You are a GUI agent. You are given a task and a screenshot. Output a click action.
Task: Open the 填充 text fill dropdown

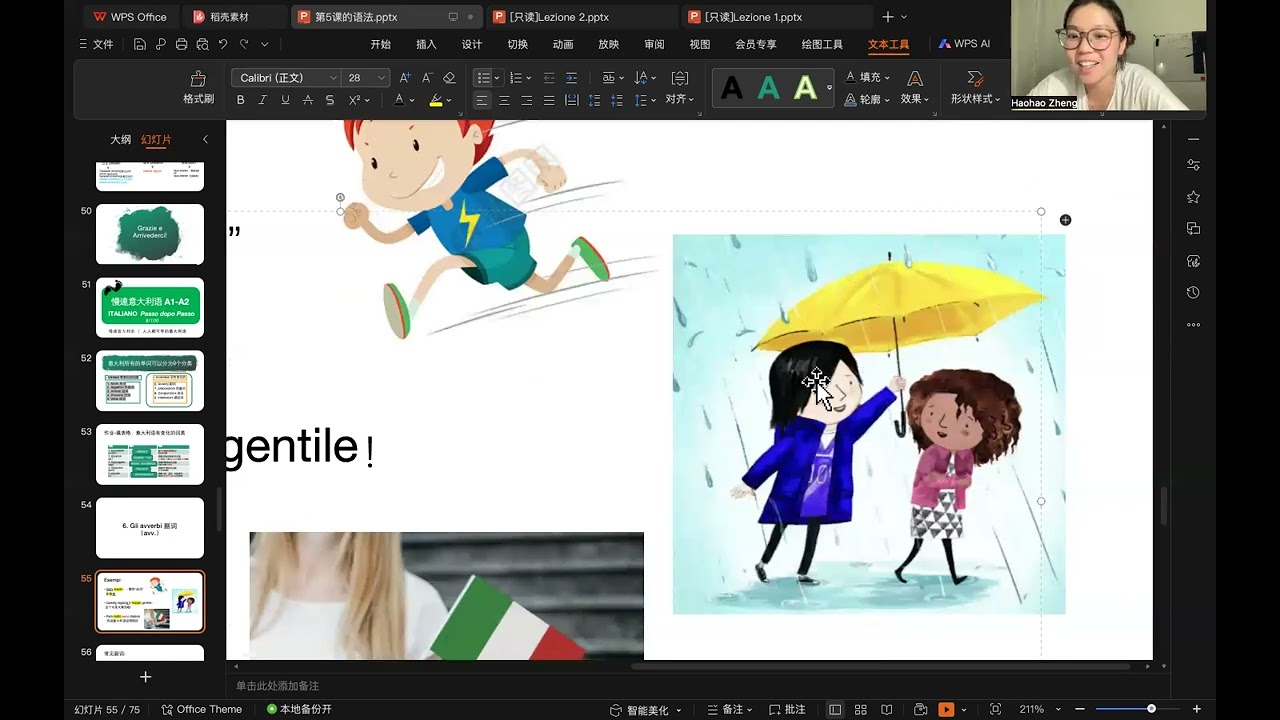click(867, 77)
